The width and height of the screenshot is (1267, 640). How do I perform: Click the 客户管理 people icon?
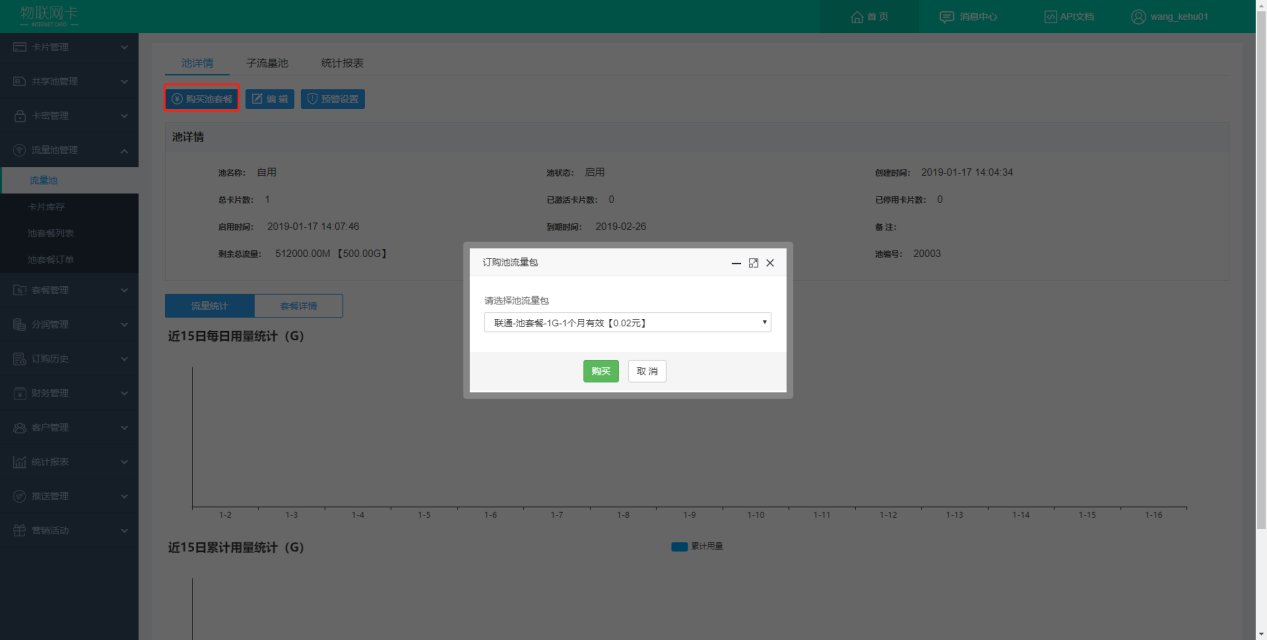click(19, 427)
